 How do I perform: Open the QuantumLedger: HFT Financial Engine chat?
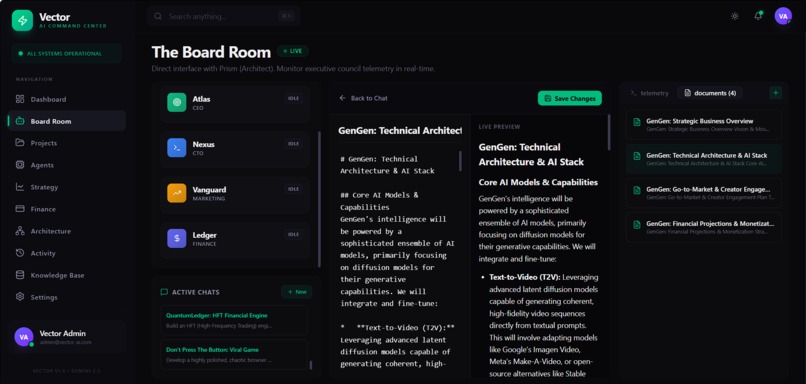[234, 320]
